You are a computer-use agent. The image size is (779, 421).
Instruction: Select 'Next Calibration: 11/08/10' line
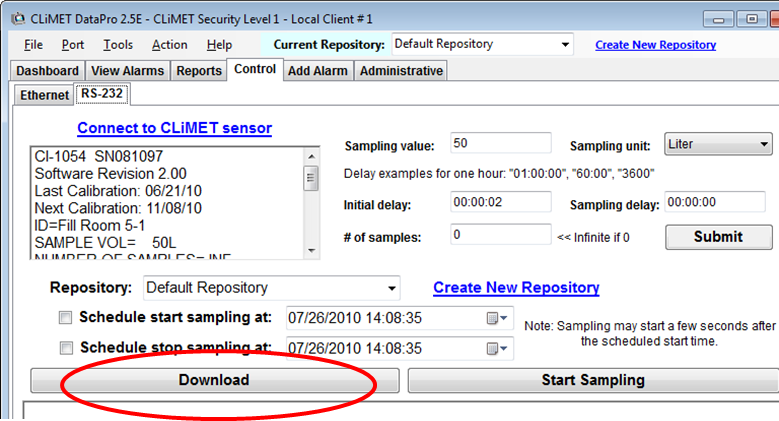pos(118,208)
